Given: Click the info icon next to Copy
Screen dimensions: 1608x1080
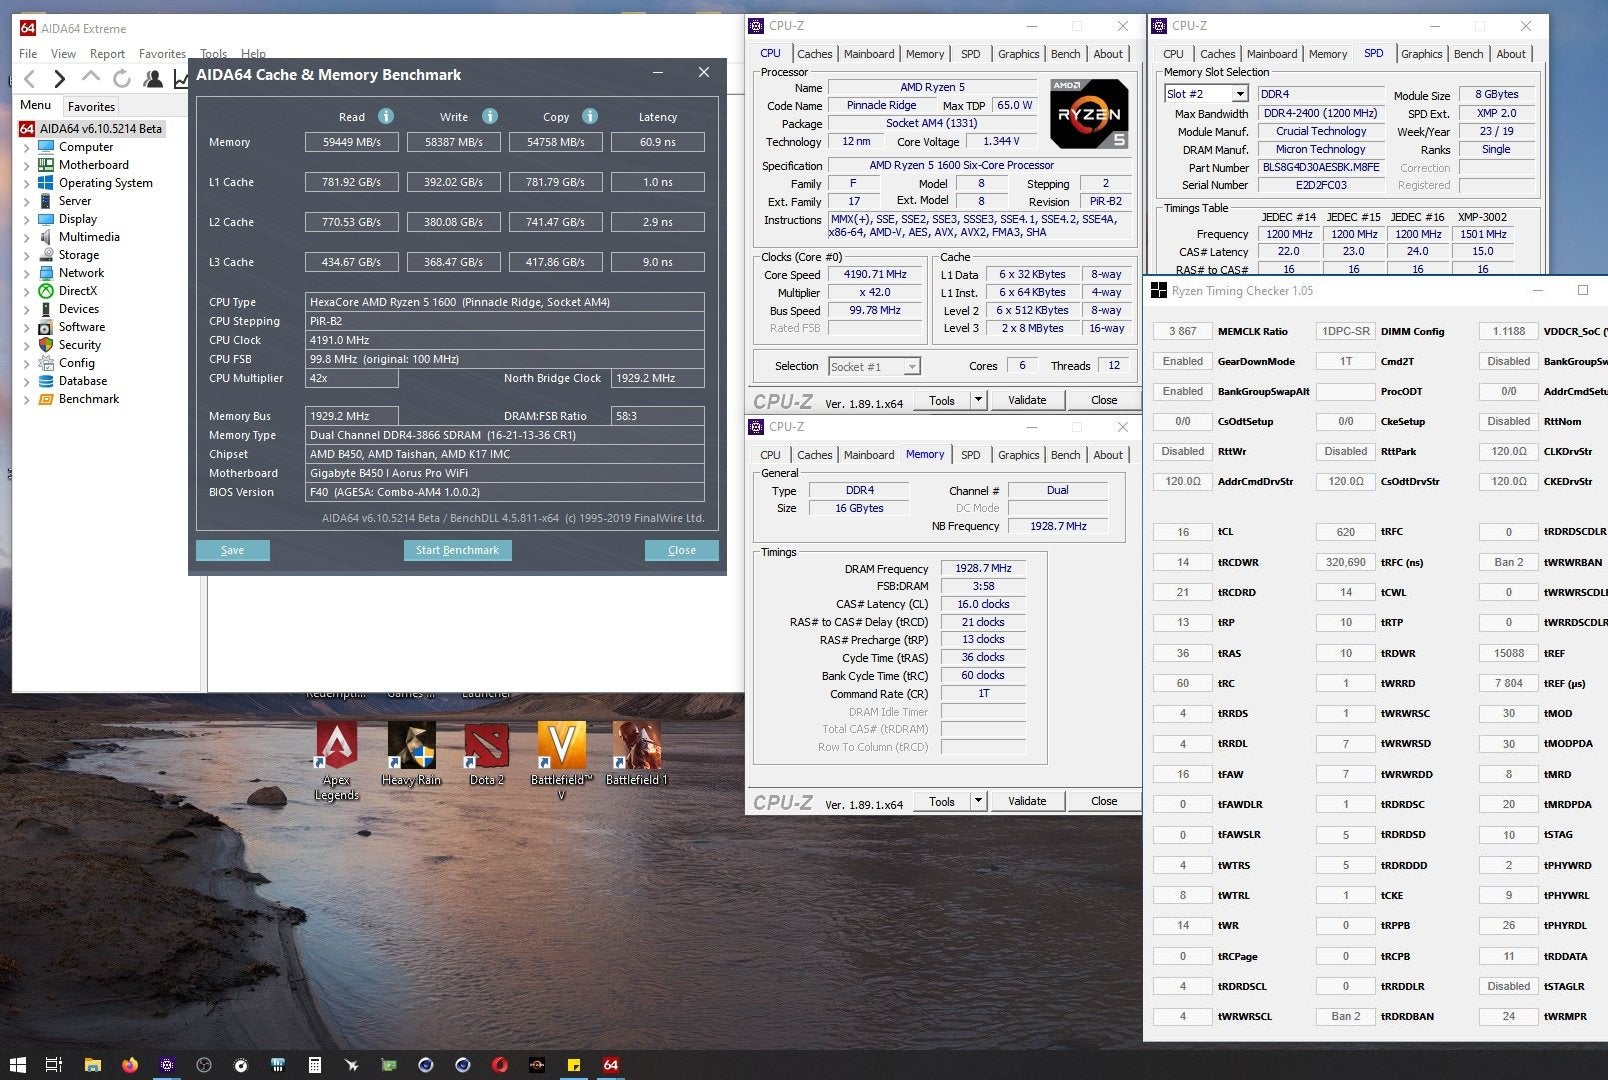Looking at the screenshot, I should (590, 116).
